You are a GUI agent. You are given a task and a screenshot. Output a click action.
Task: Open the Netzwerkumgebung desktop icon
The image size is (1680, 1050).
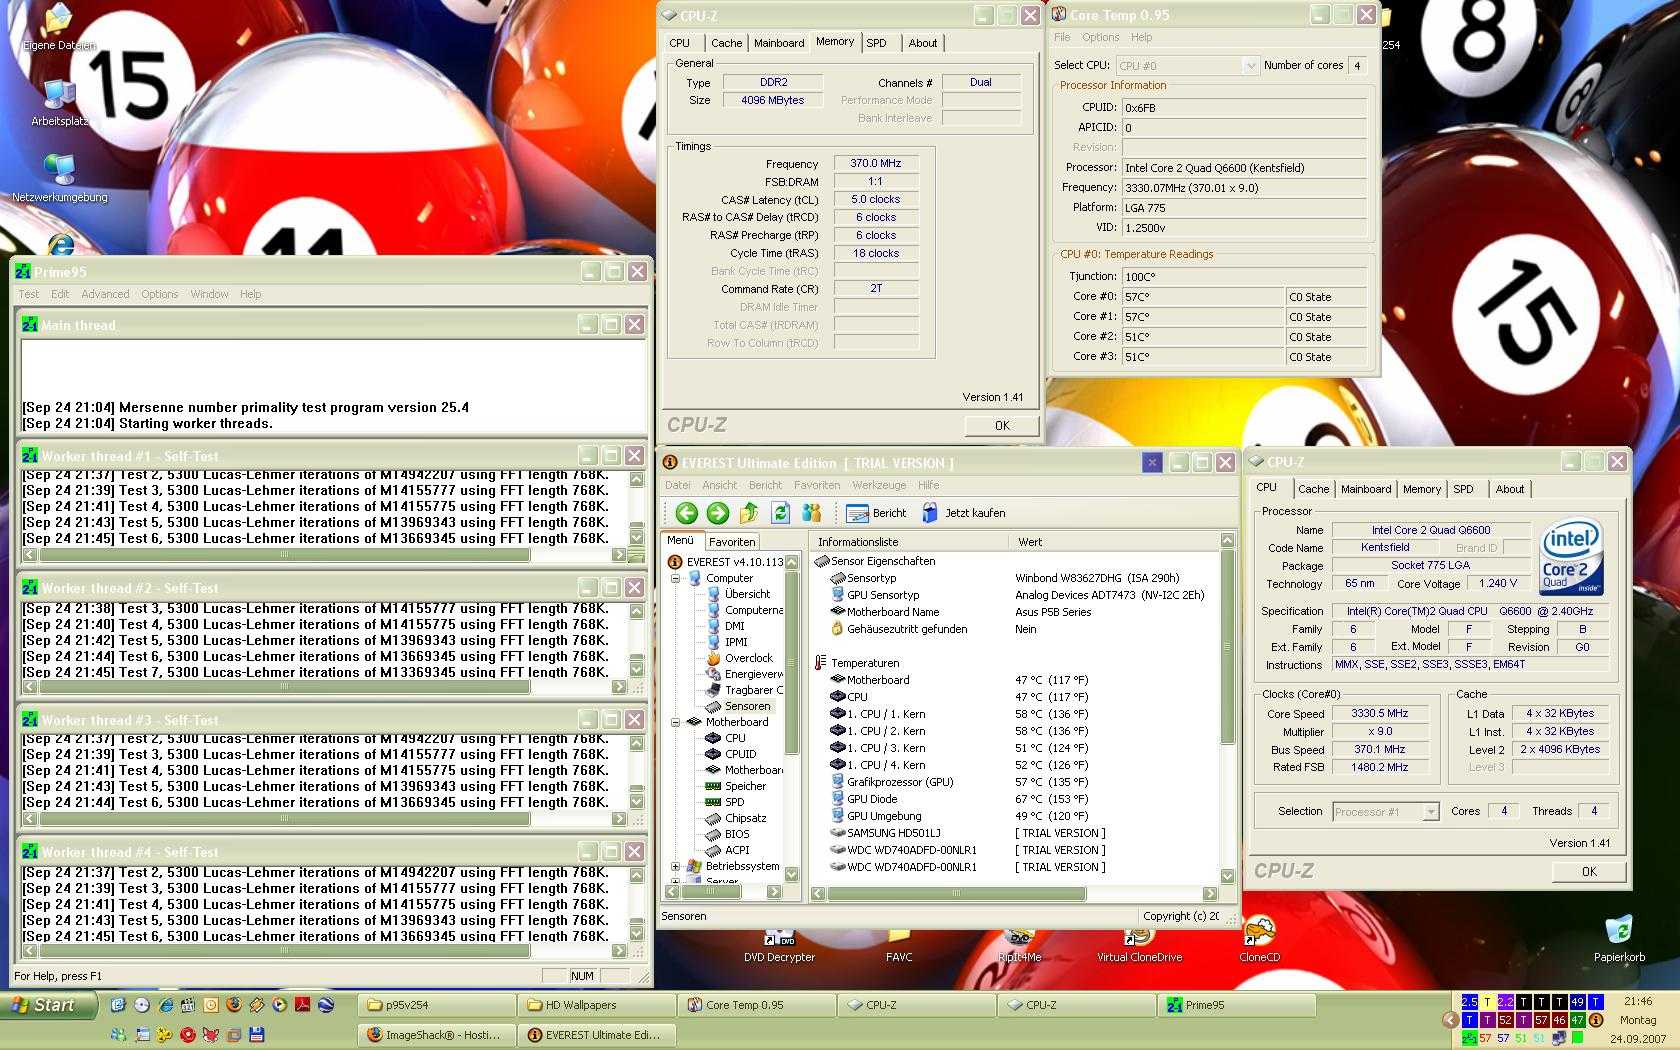(x=60, y=178)
